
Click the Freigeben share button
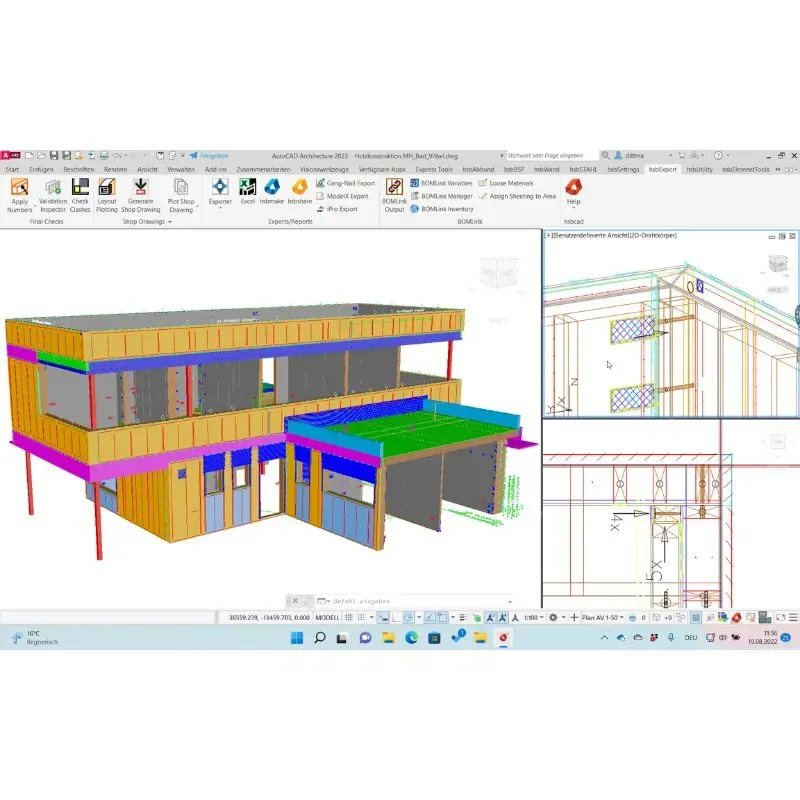209,156
